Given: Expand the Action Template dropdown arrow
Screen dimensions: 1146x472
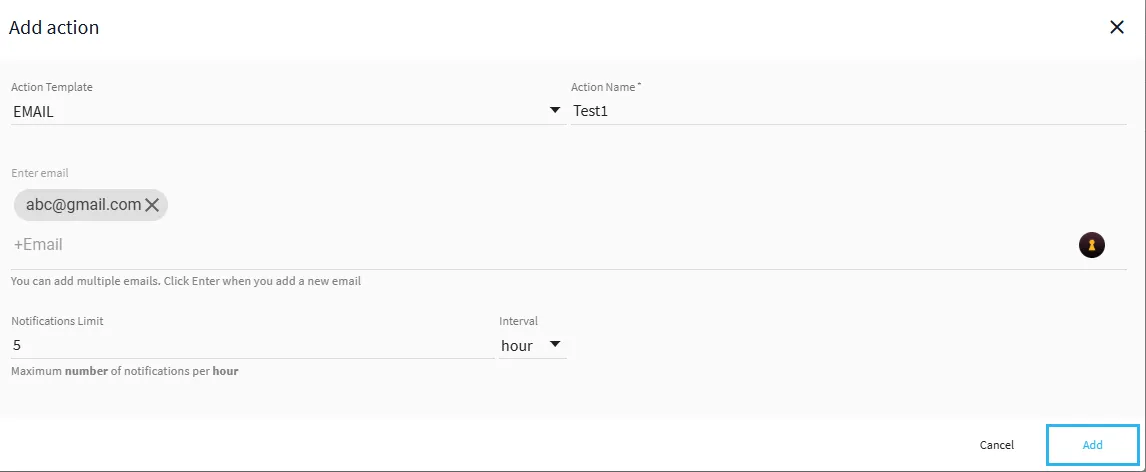Looking at the screenshot, I should coord(555,110).
